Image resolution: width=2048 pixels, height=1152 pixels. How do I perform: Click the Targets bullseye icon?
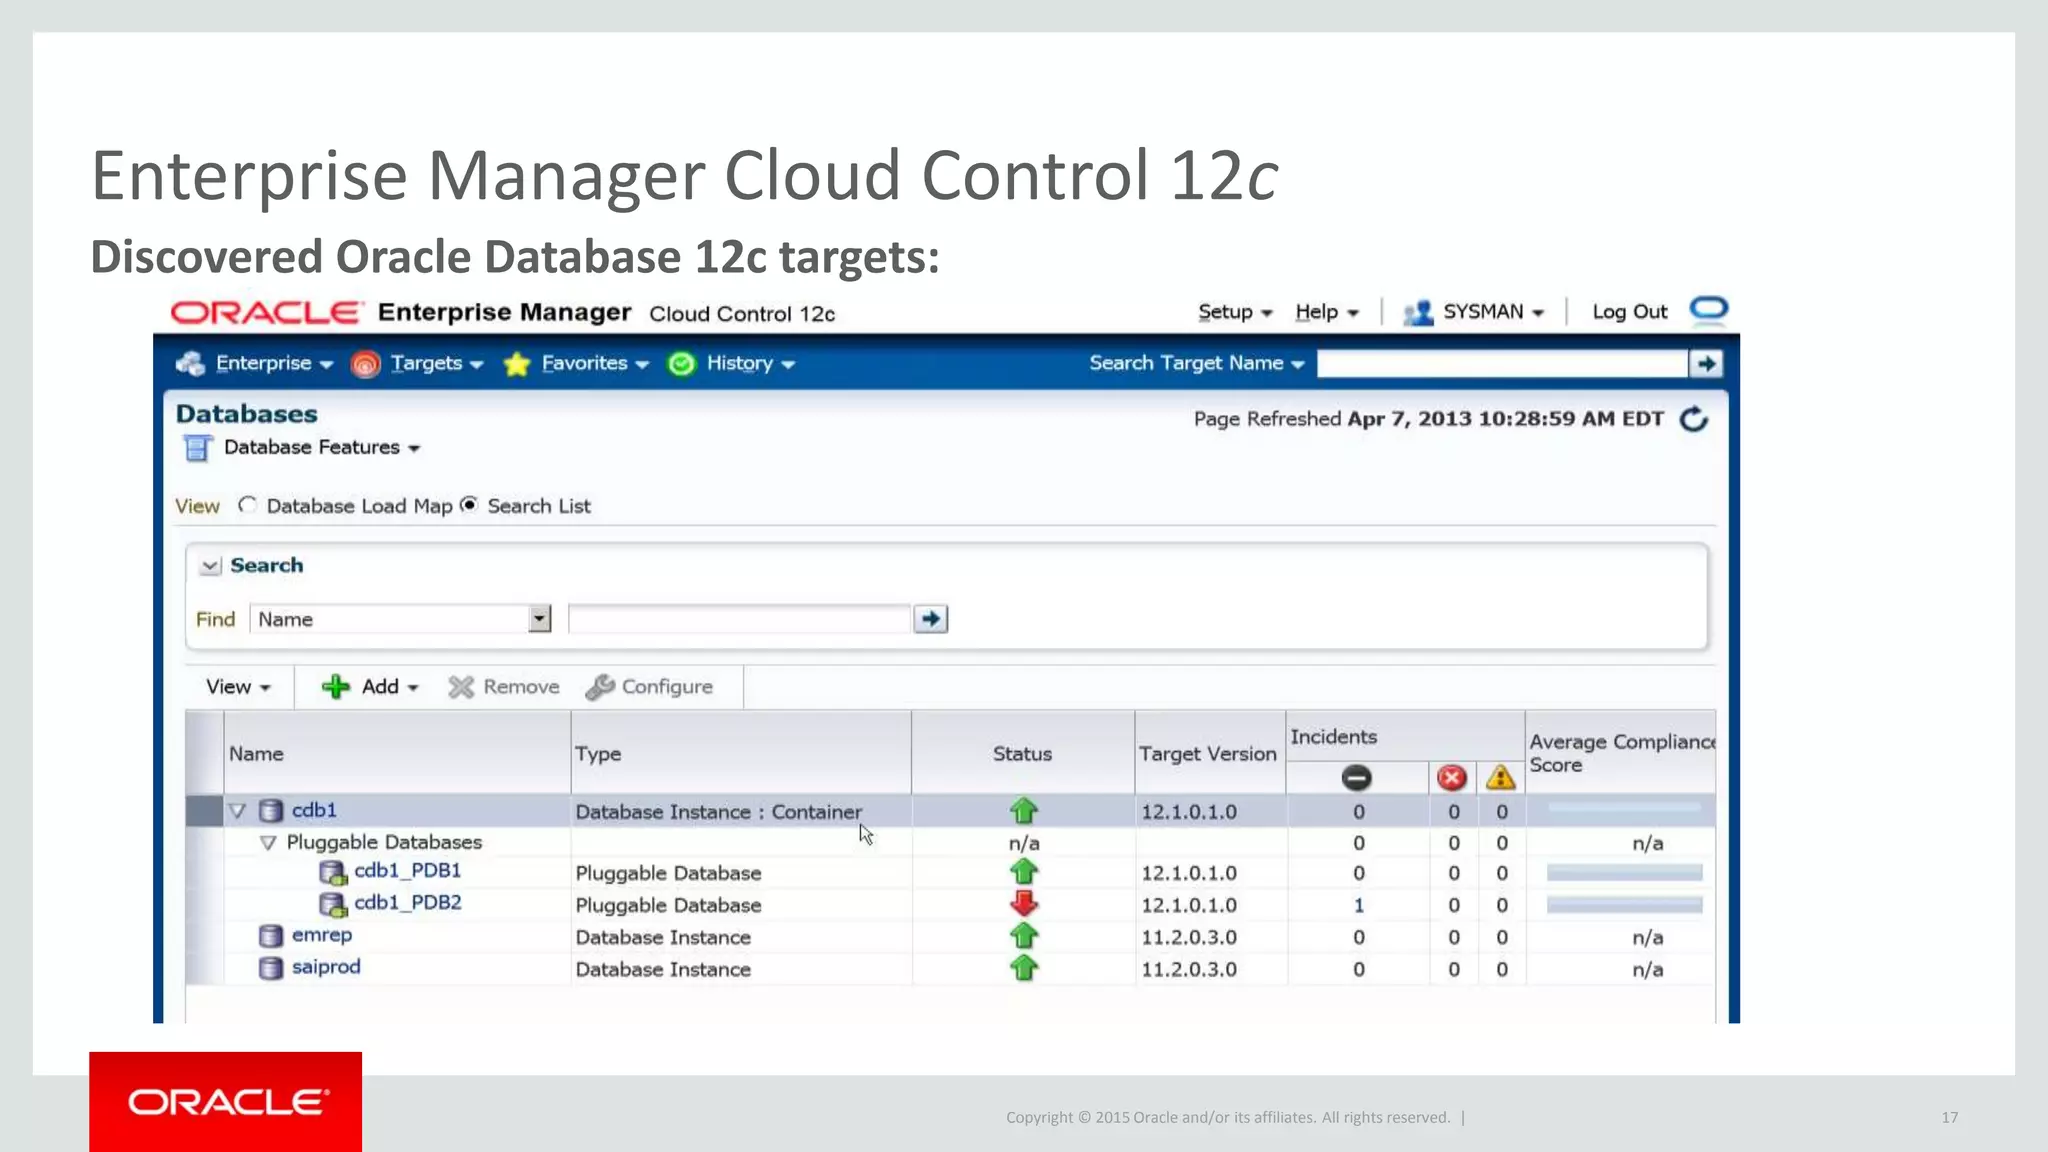(365, 365)
